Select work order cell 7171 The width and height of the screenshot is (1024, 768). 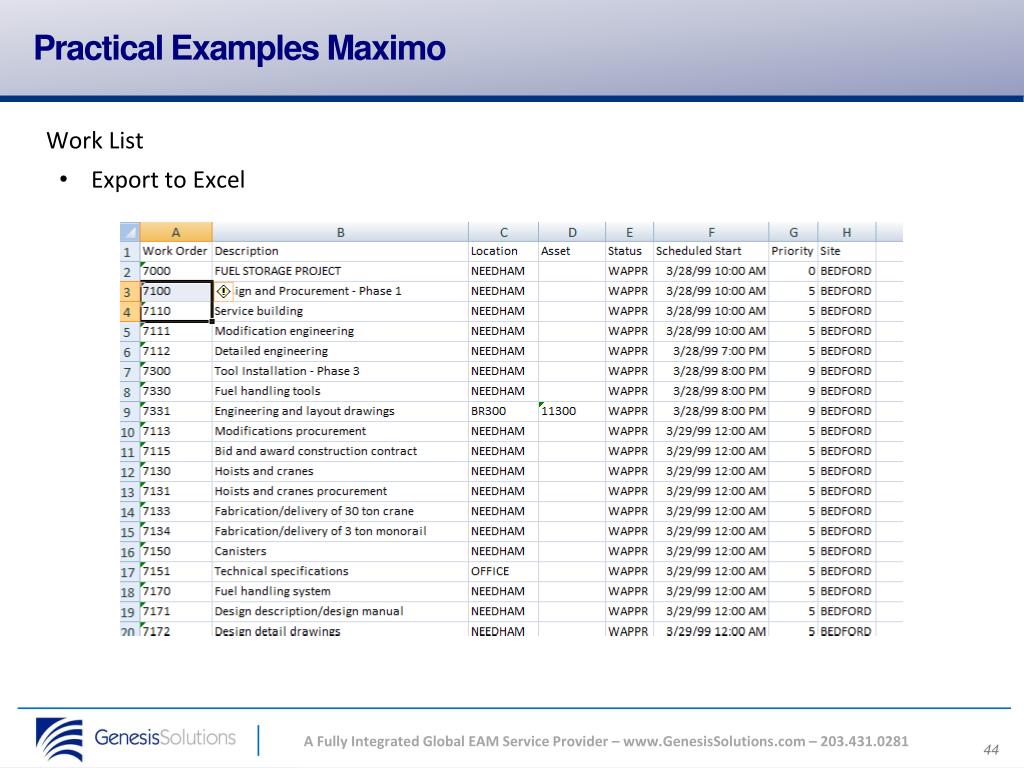[176, 612]
